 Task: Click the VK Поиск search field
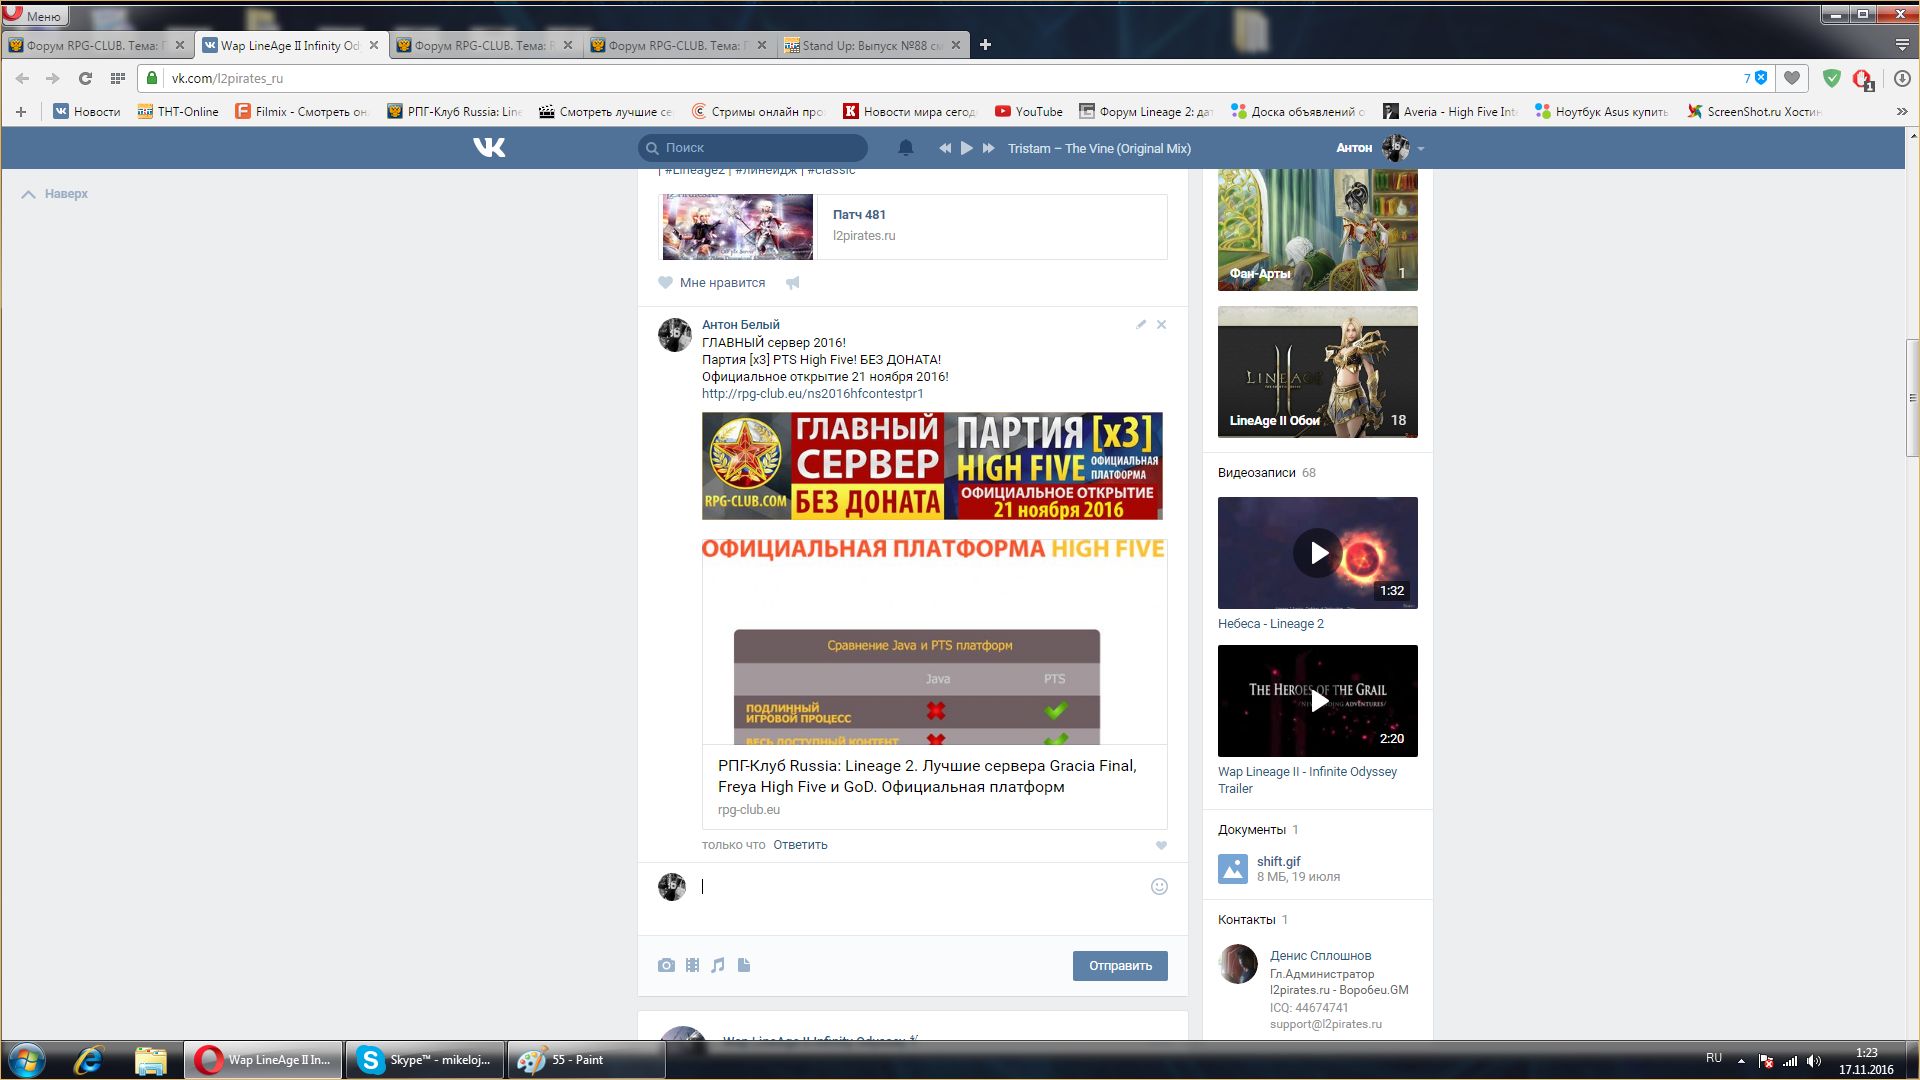tap(753, 148)
